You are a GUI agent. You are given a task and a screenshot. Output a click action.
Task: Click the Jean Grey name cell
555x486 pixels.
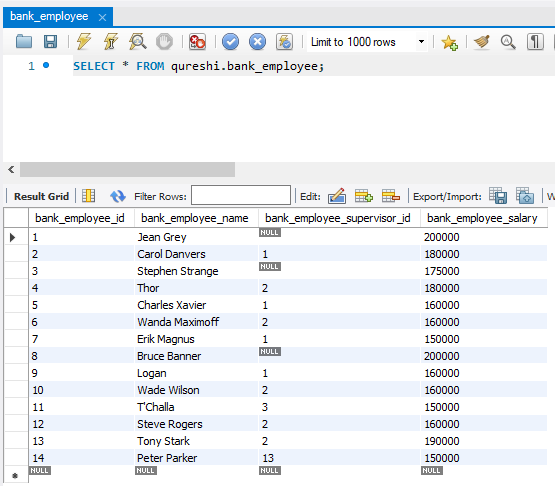[196, 237]
